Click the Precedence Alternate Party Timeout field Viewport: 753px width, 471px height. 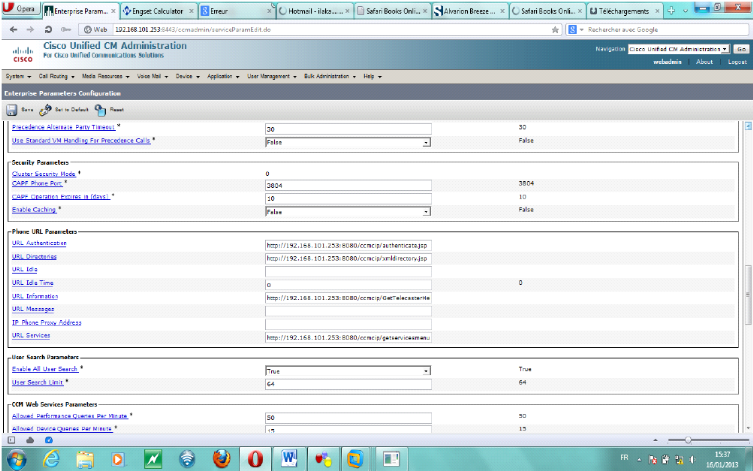point(348,129)
